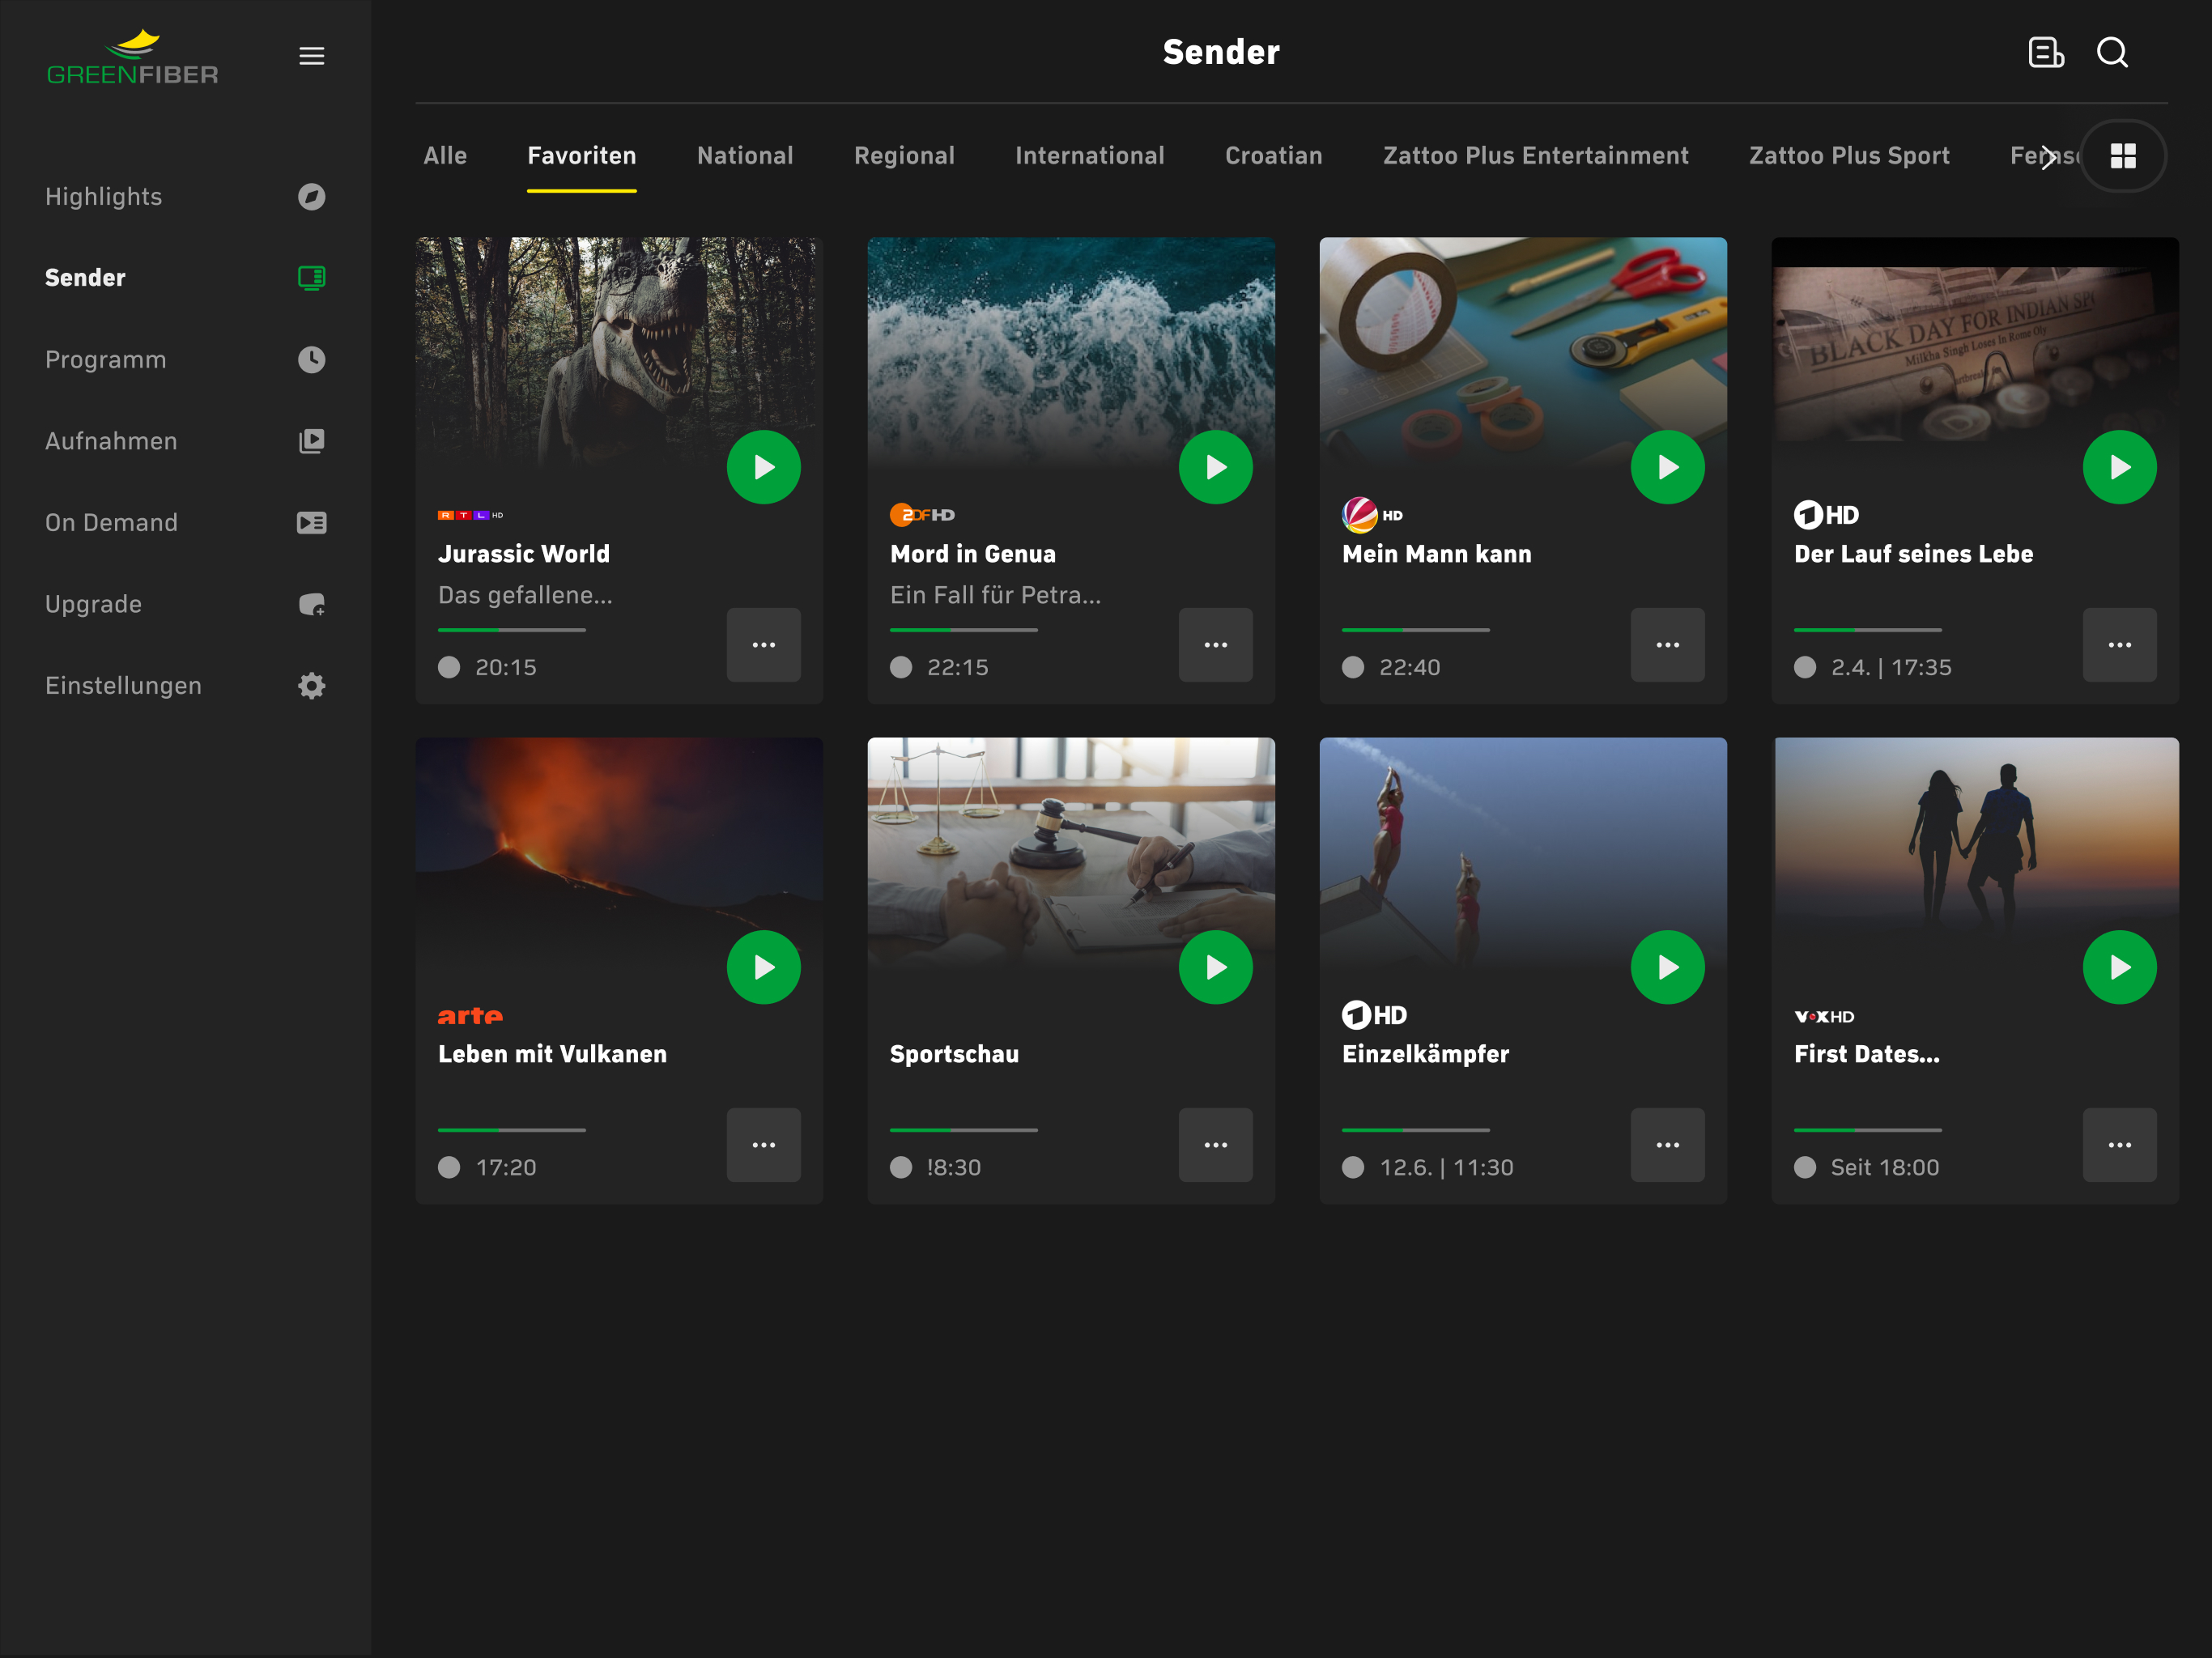Open more options for First Dates
Screen dimensions: 2212x1658
(2120, 1145)
